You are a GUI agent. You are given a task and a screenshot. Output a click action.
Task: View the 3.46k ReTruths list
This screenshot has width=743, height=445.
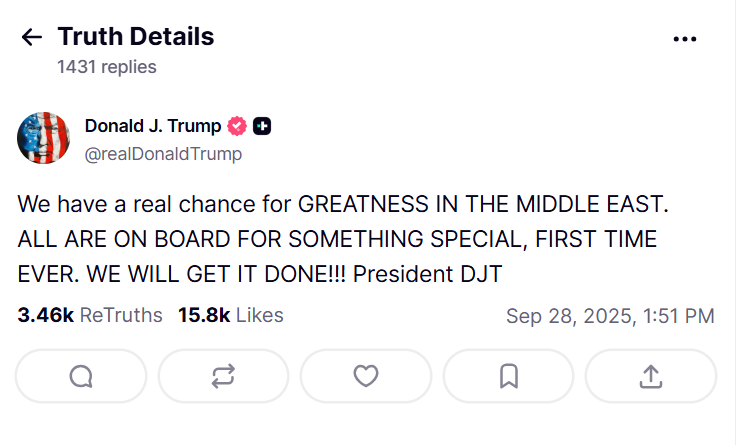pos(90,315)
